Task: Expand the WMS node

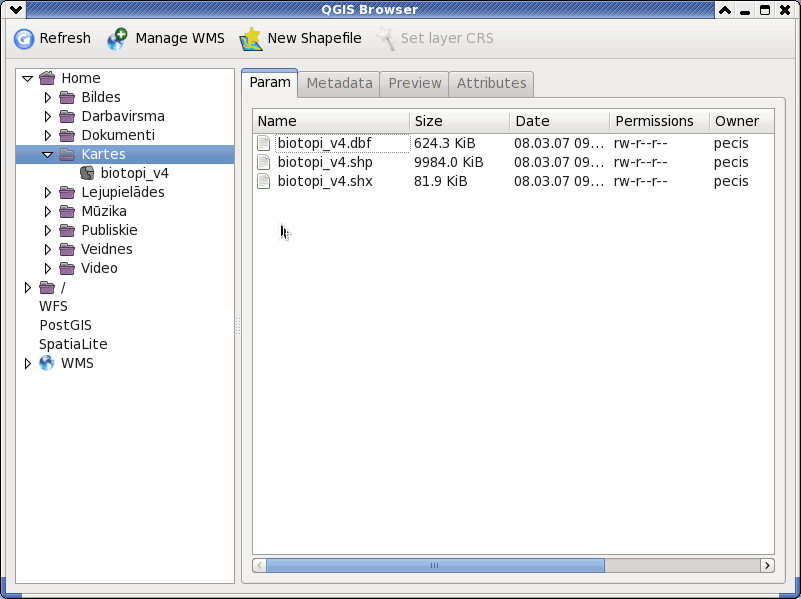Action: tap(28, 363)
